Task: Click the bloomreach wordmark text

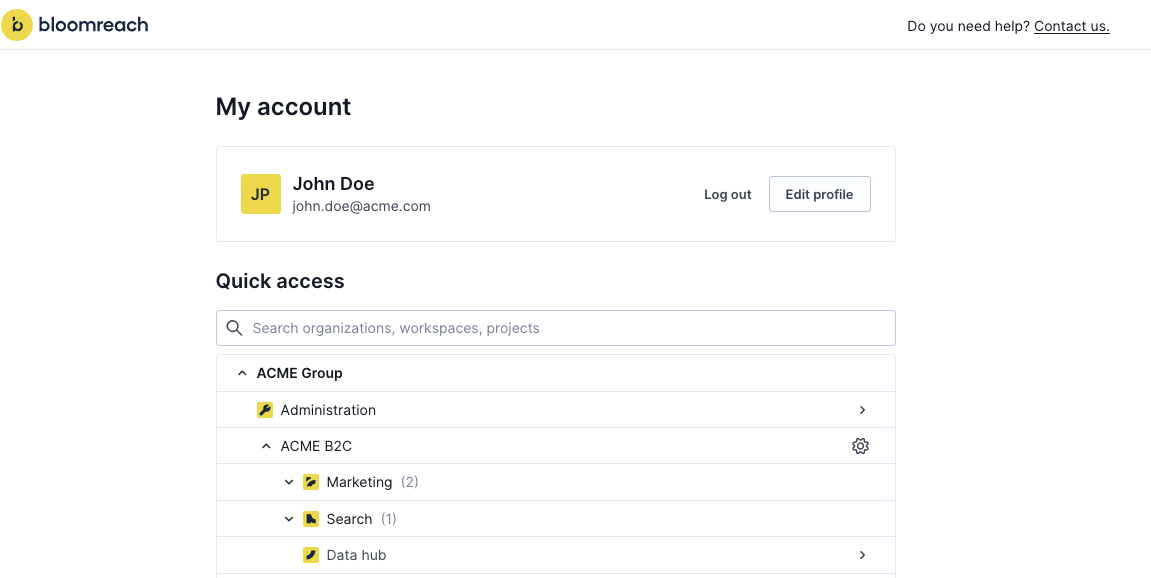Action: [93, 25]
